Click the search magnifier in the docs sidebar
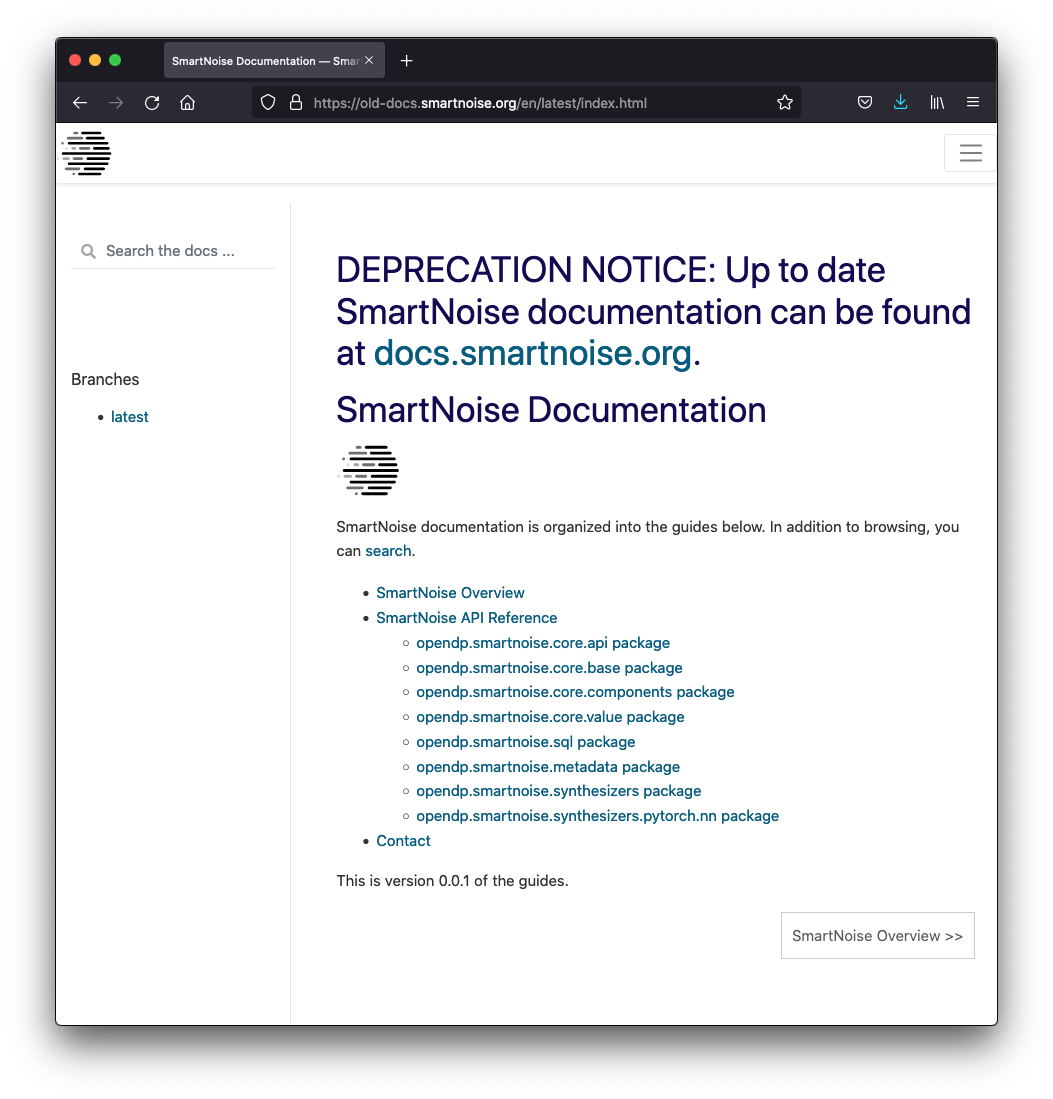This screenshot has height=1099, width=1053. (x=88, y=251)
